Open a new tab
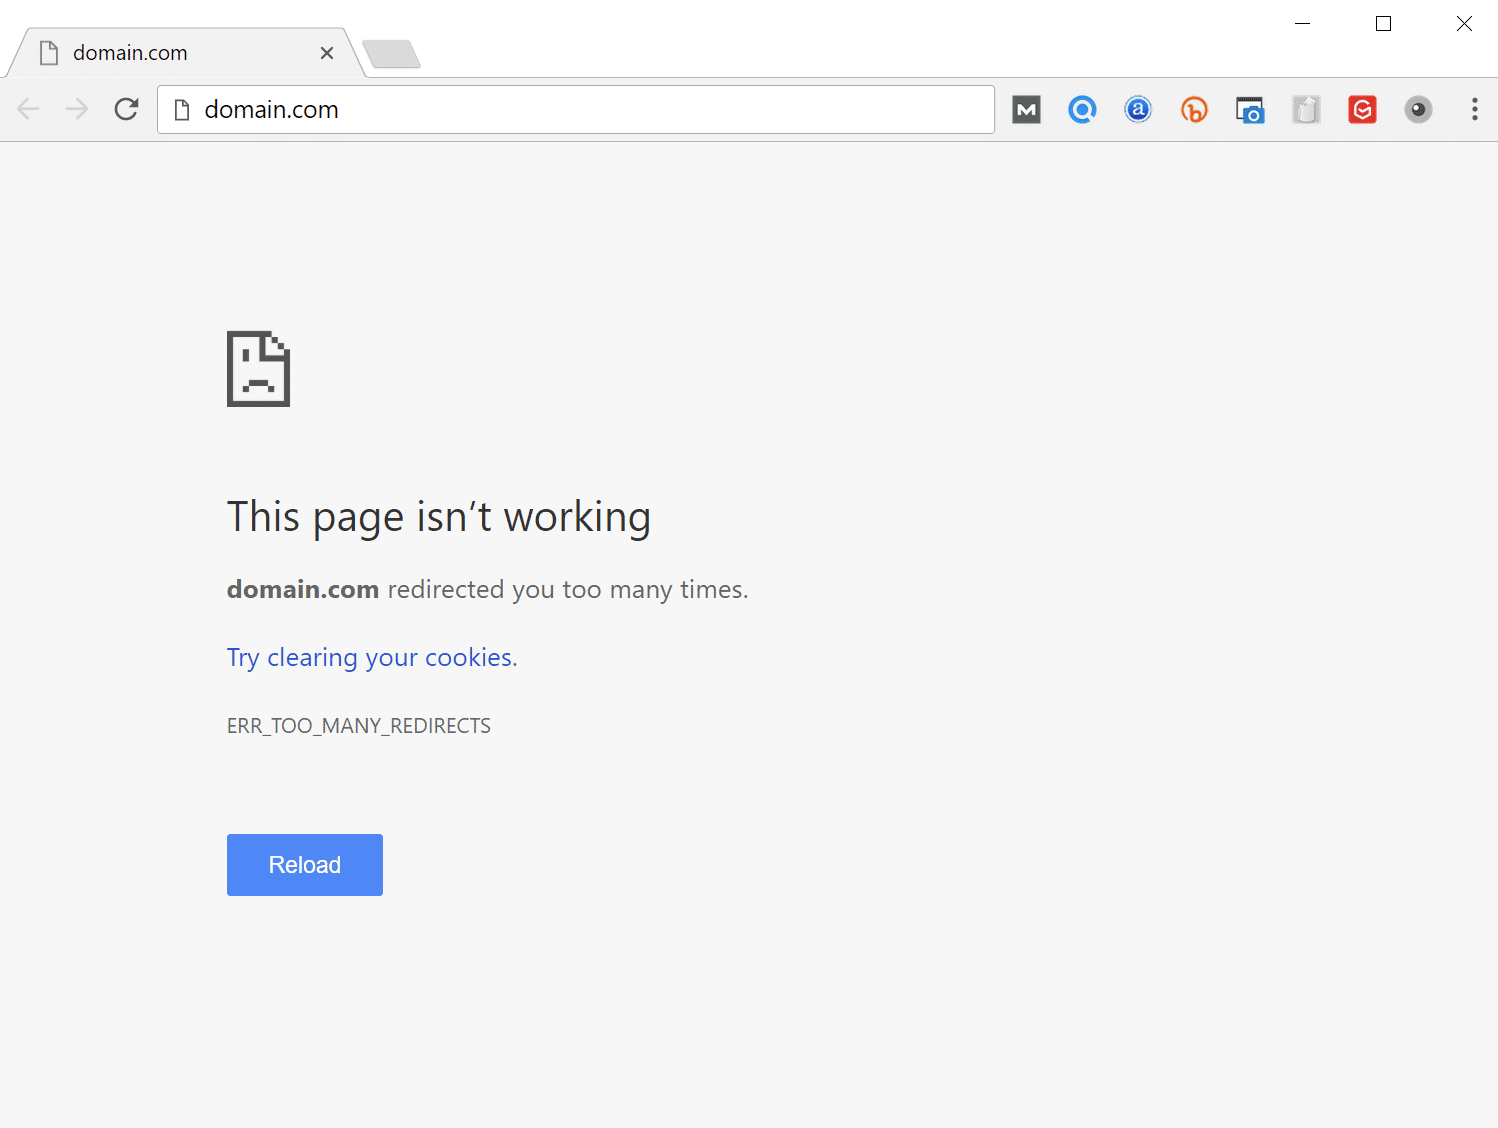Viewport: 1498px width, 1128px height. click(391, 54)
